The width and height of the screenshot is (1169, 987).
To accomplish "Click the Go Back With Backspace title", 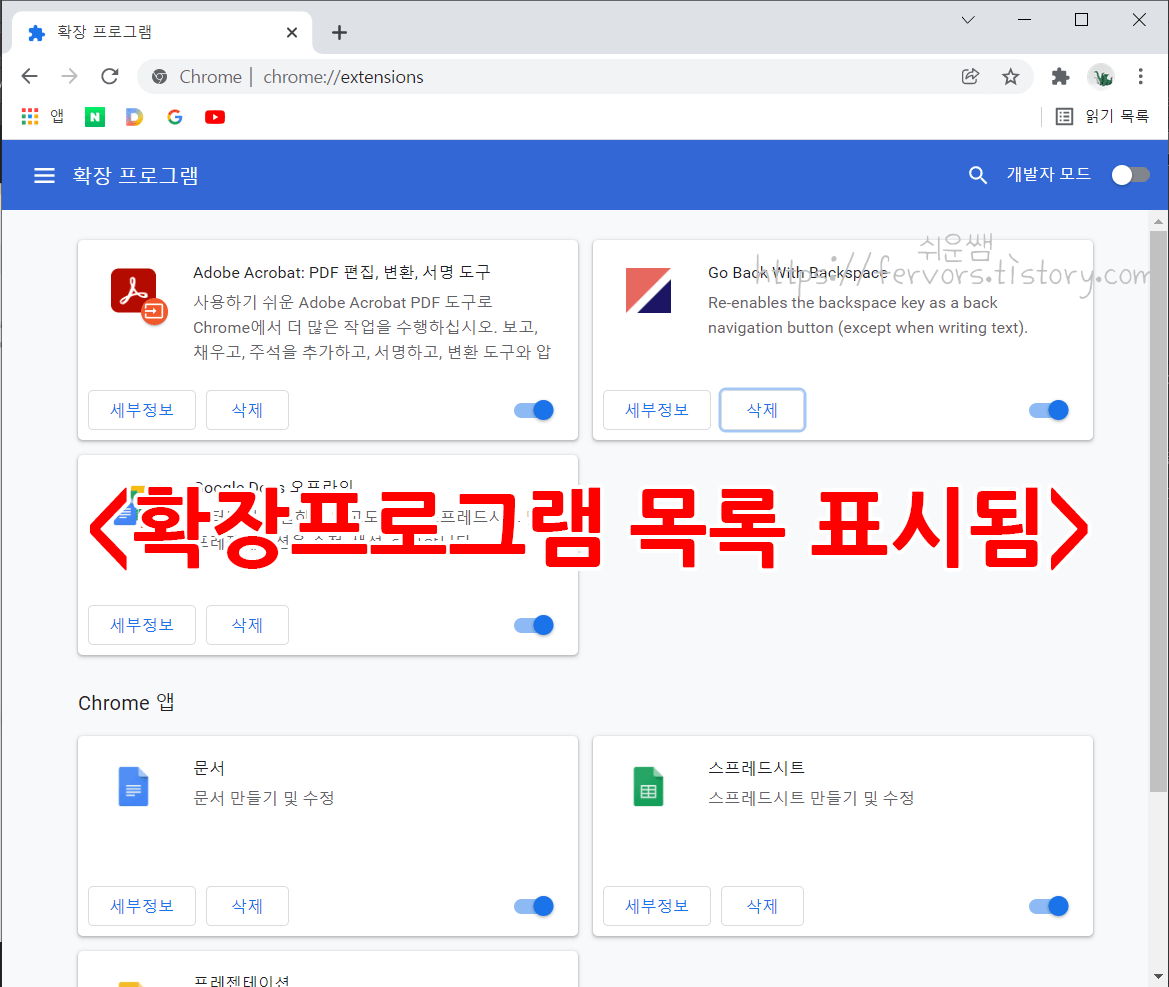I will [798, 273].
